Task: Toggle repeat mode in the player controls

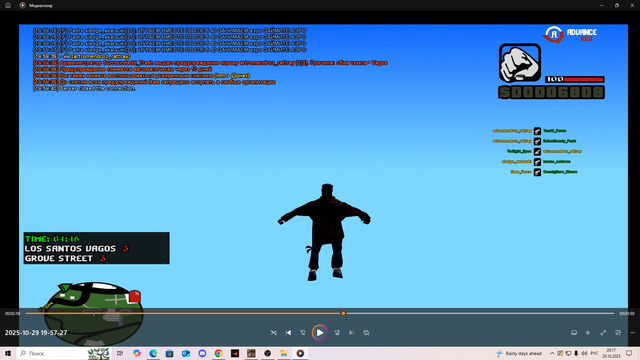Action: (366, 333)
